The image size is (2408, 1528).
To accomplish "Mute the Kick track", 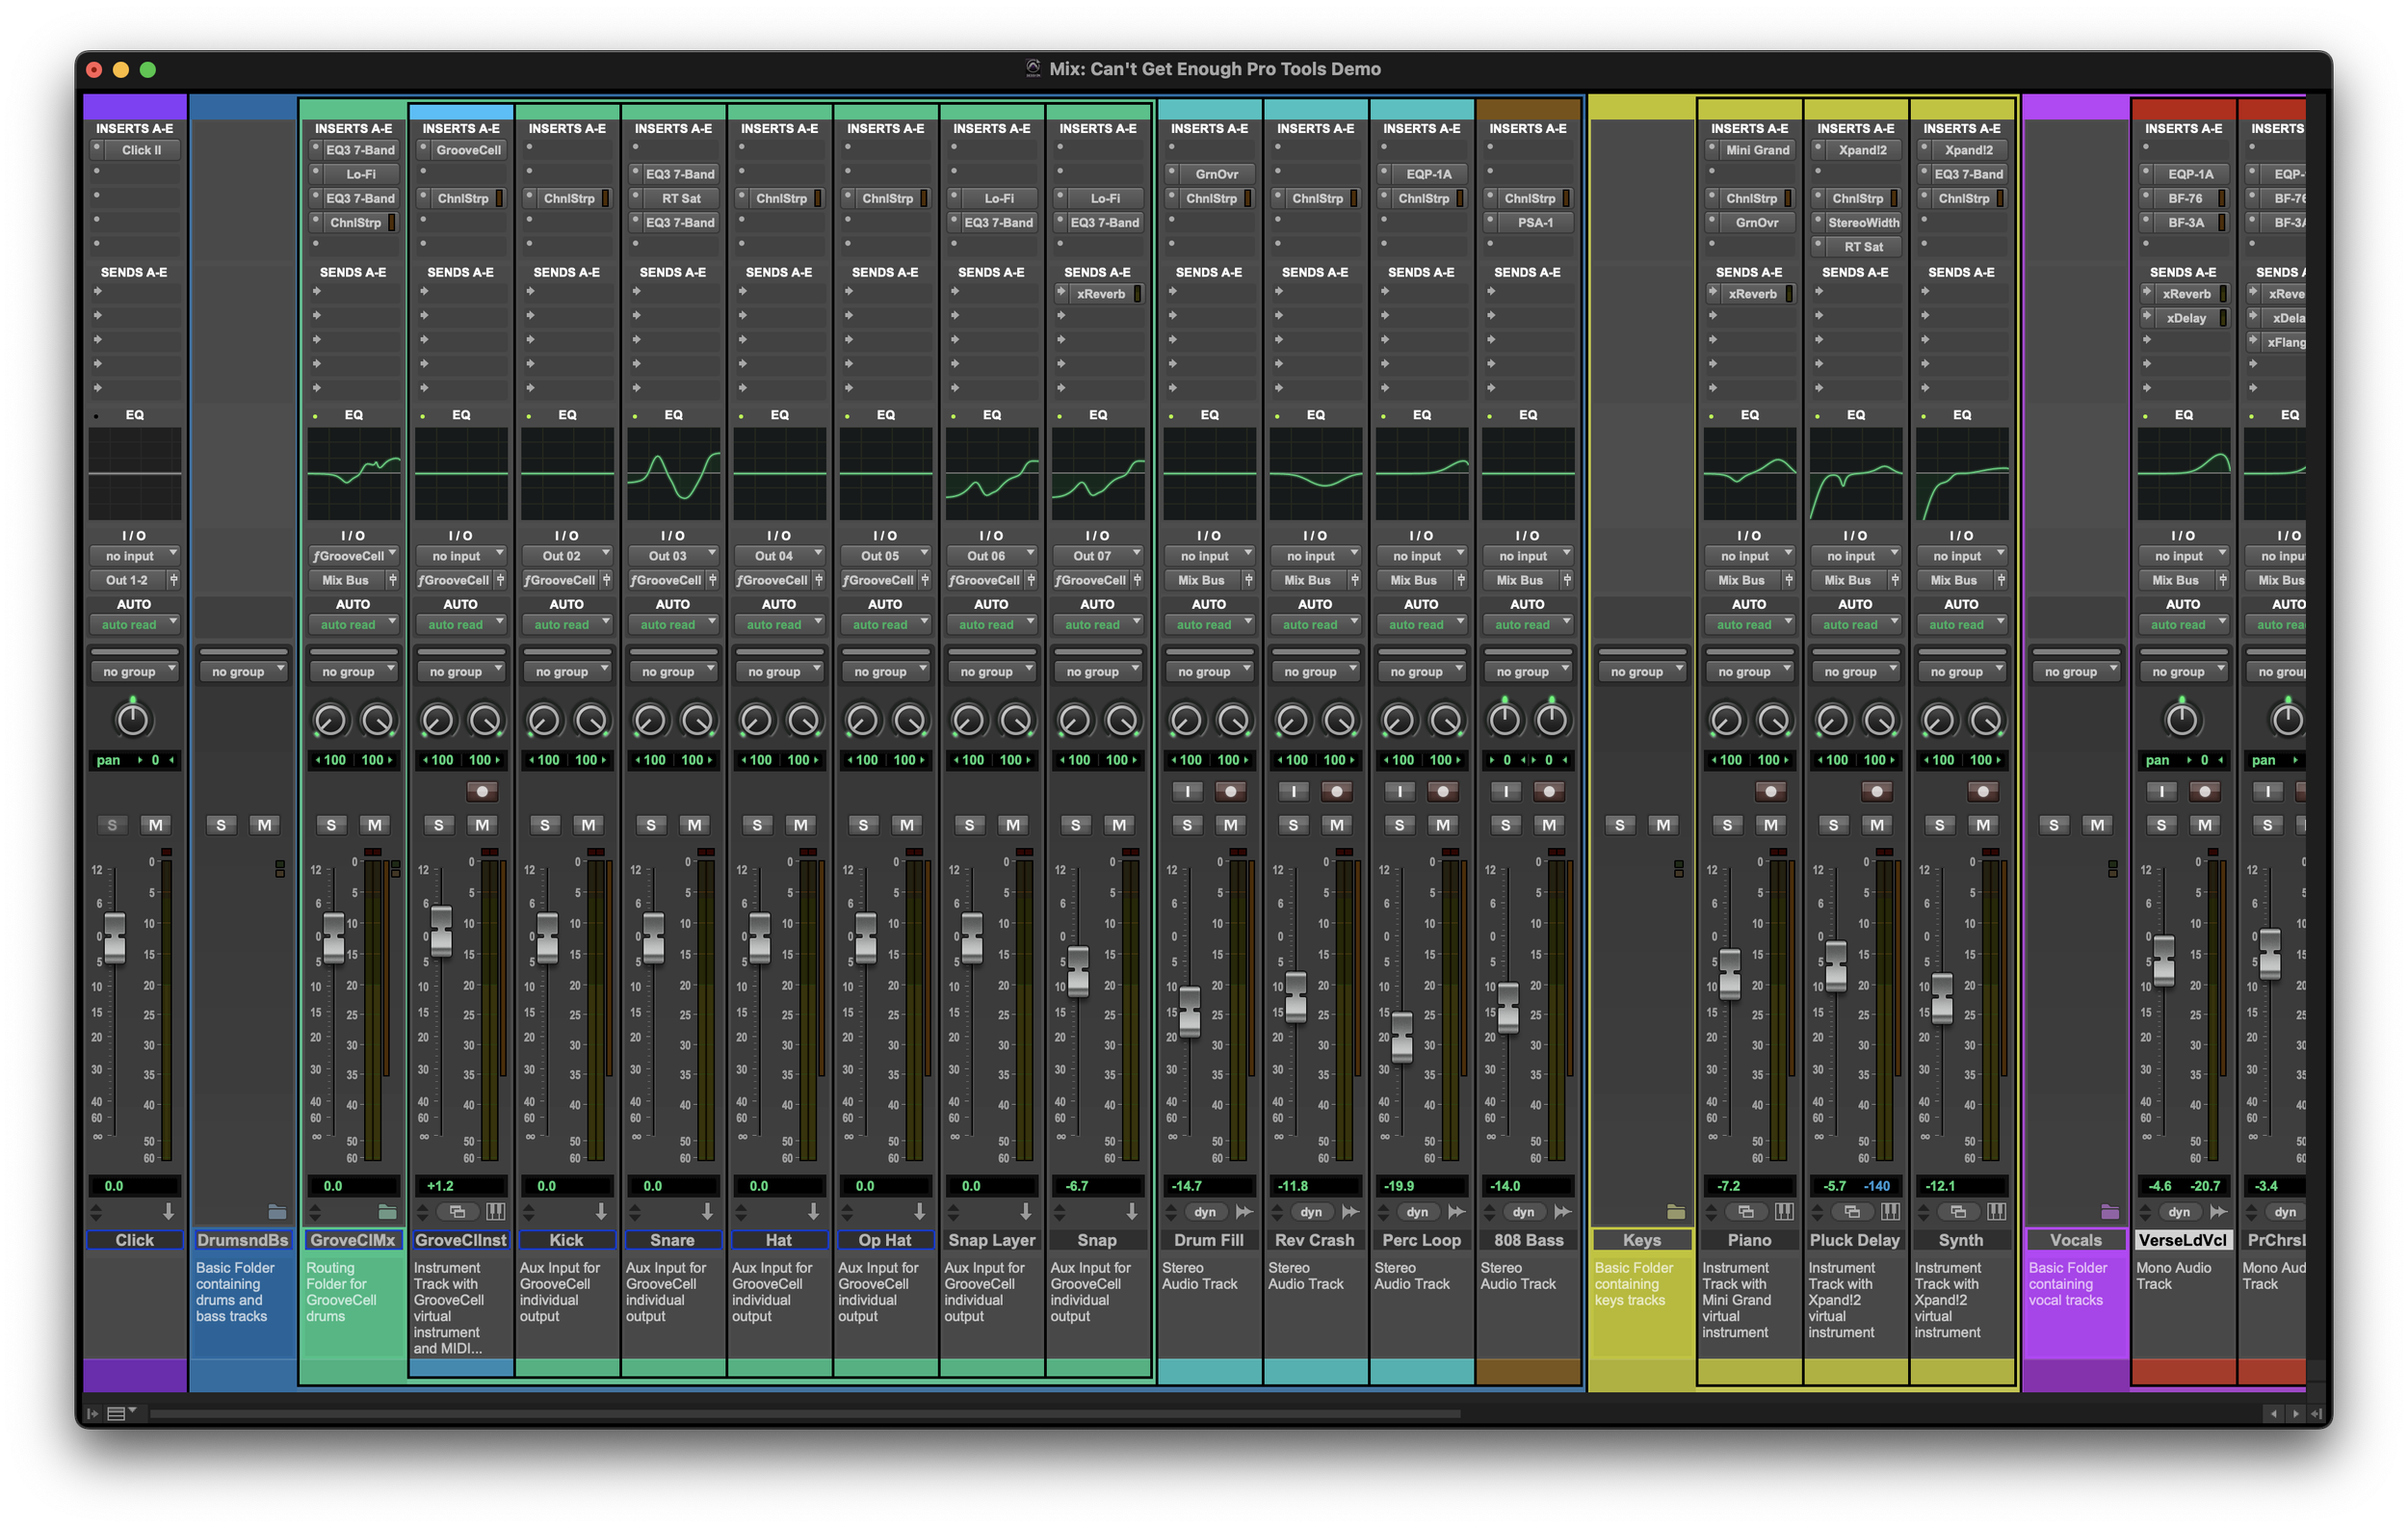I will pos(588,825).
